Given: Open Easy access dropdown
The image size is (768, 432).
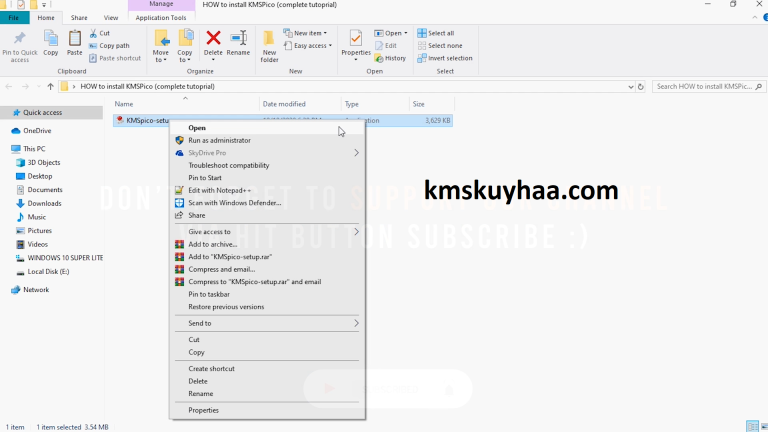Looking at the screenshot, I should coord(308,46).
